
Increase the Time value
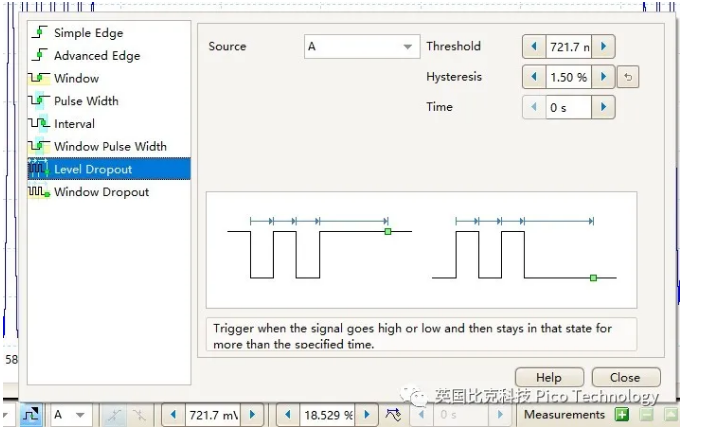(x=604, y=107)
